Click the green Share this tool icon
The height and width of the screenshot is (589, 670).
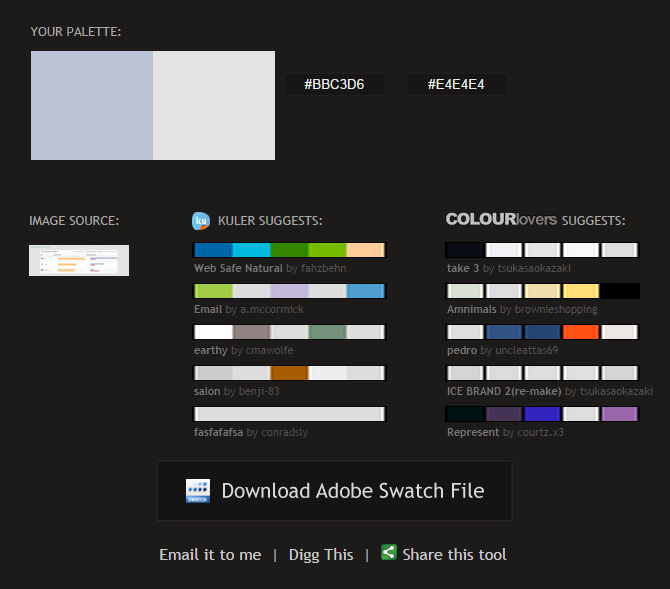389,552
